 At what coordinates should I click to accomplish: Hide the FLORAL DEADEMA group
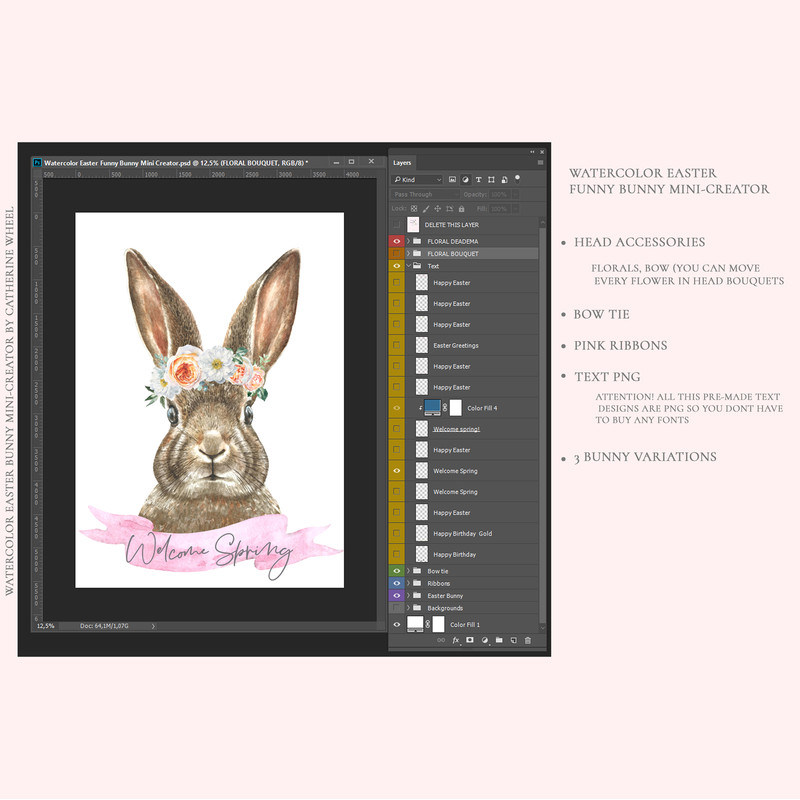coord(397,241)
